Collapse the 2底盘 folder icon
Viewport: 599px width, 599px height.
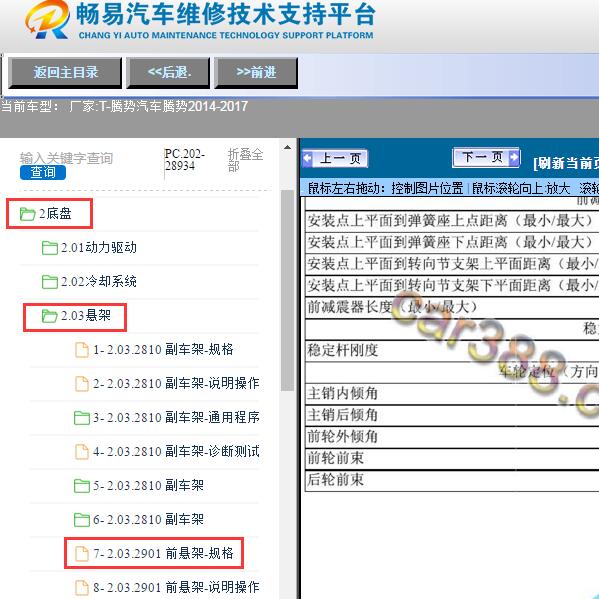28,214
